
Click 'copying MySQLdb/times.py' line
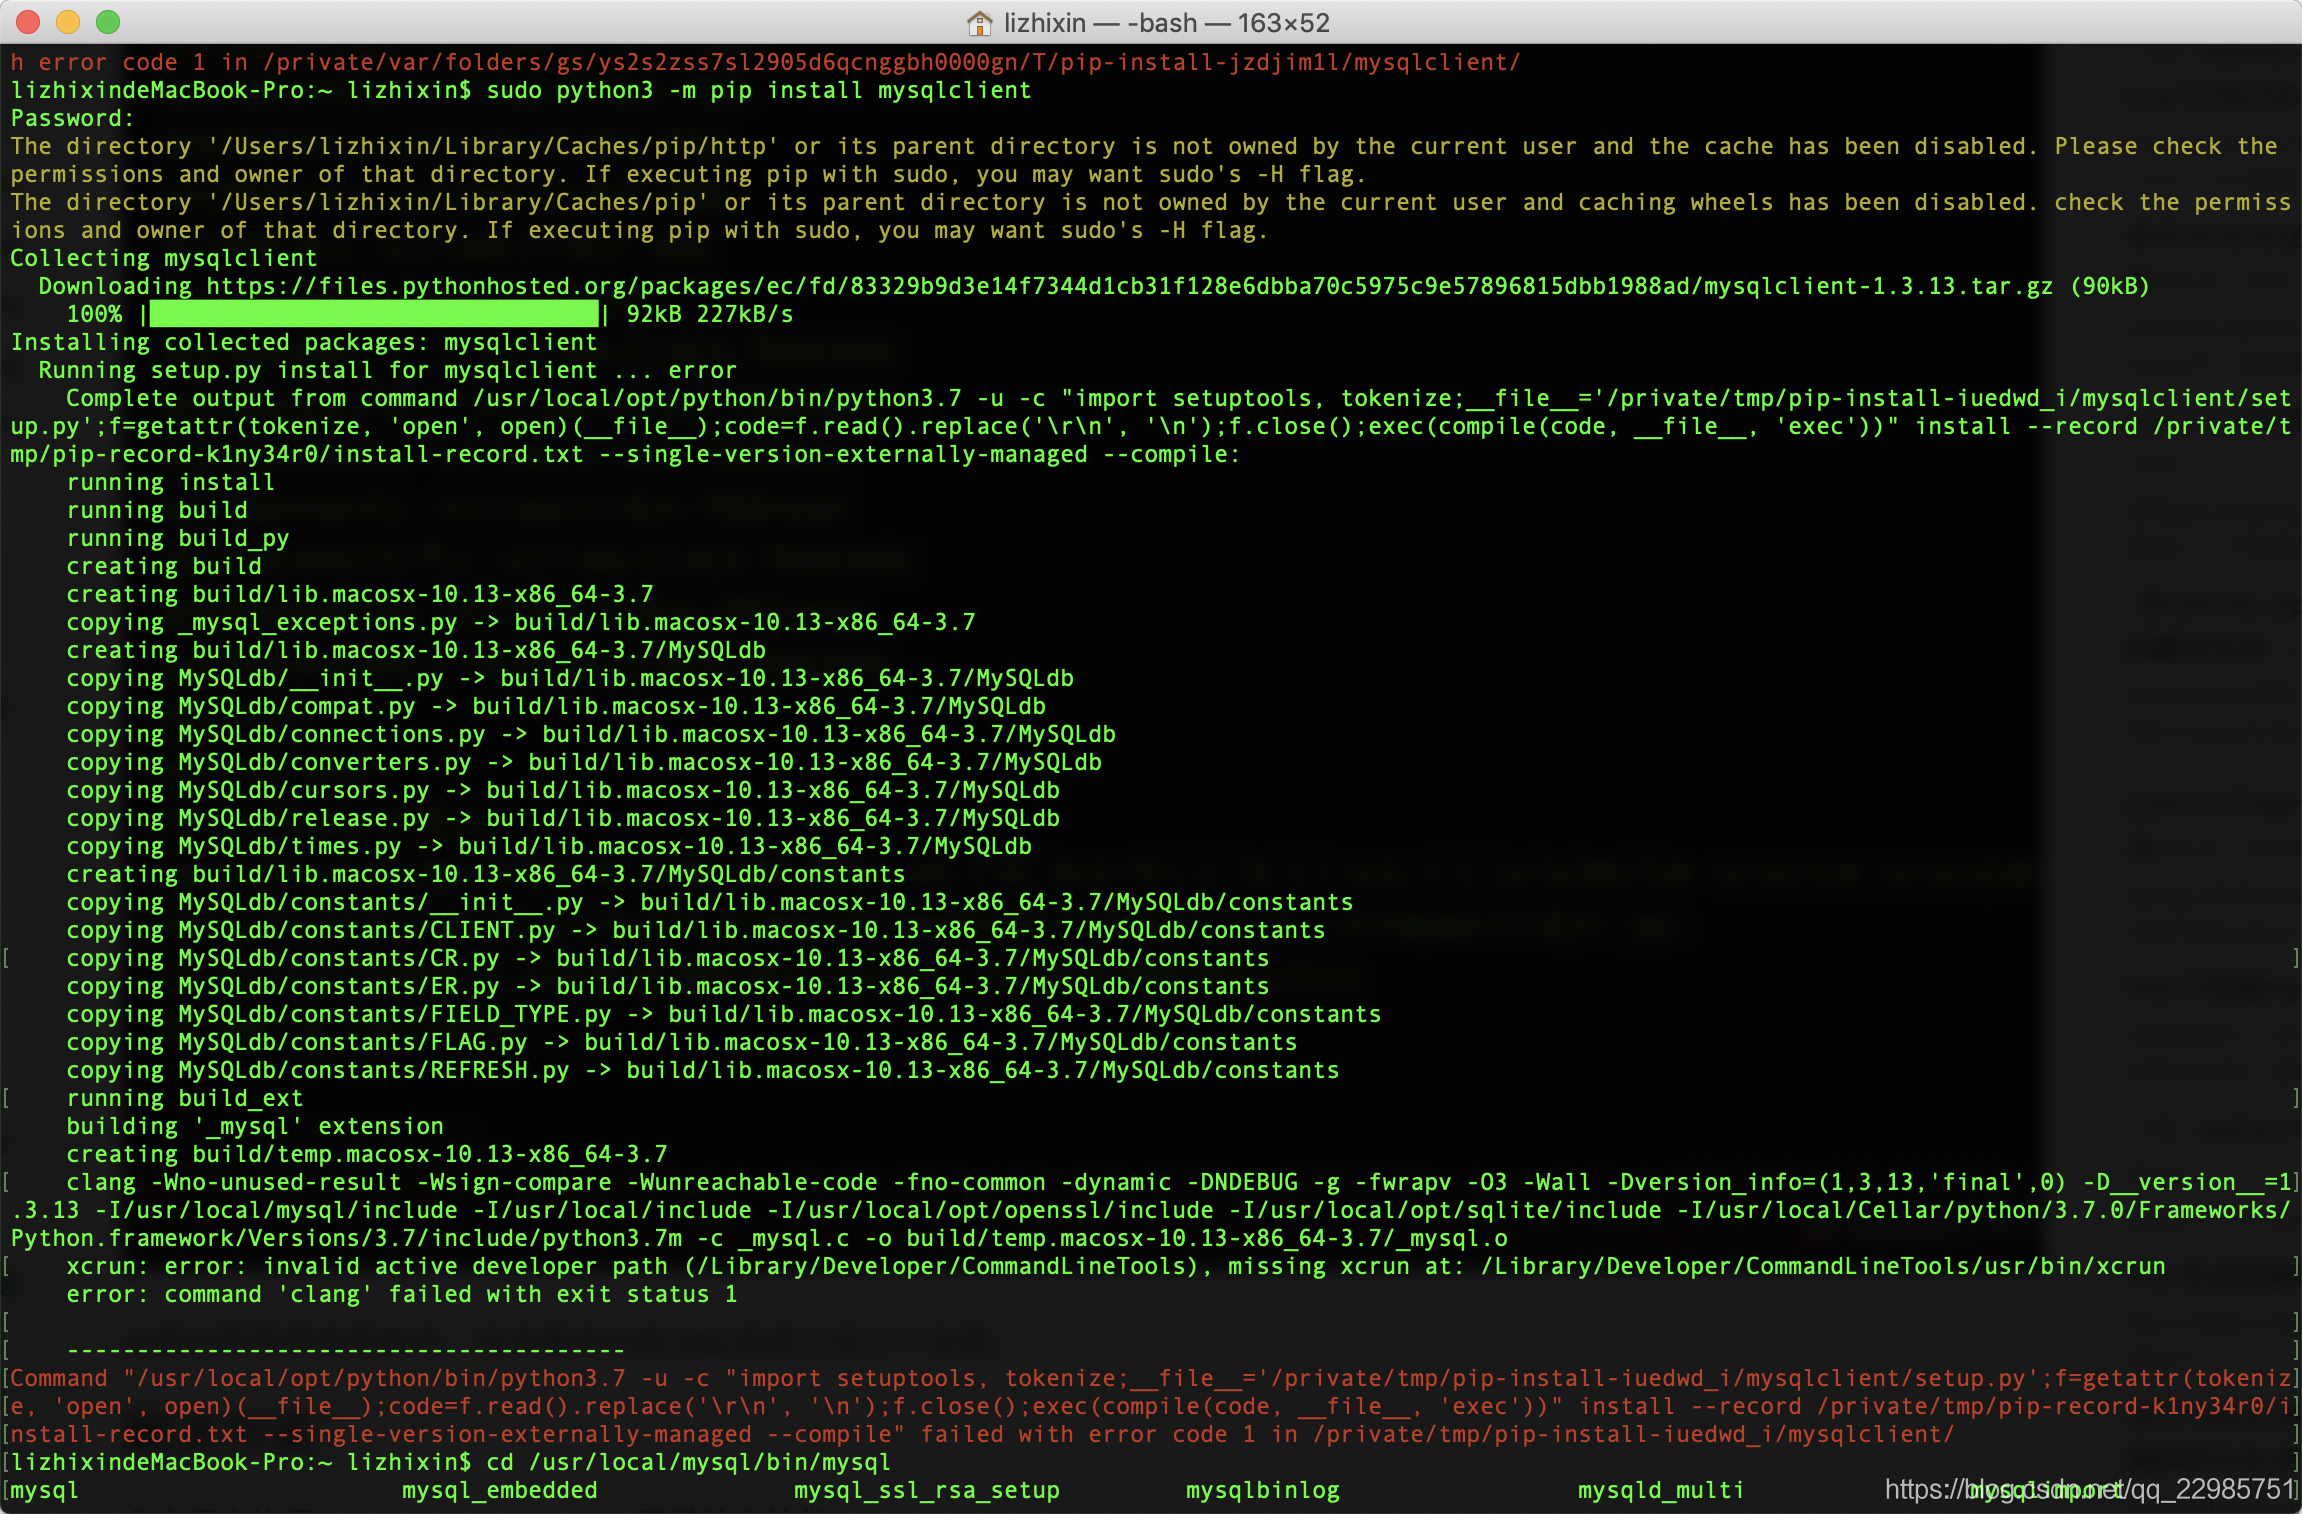pyautogui.click(x=549, y=846)
